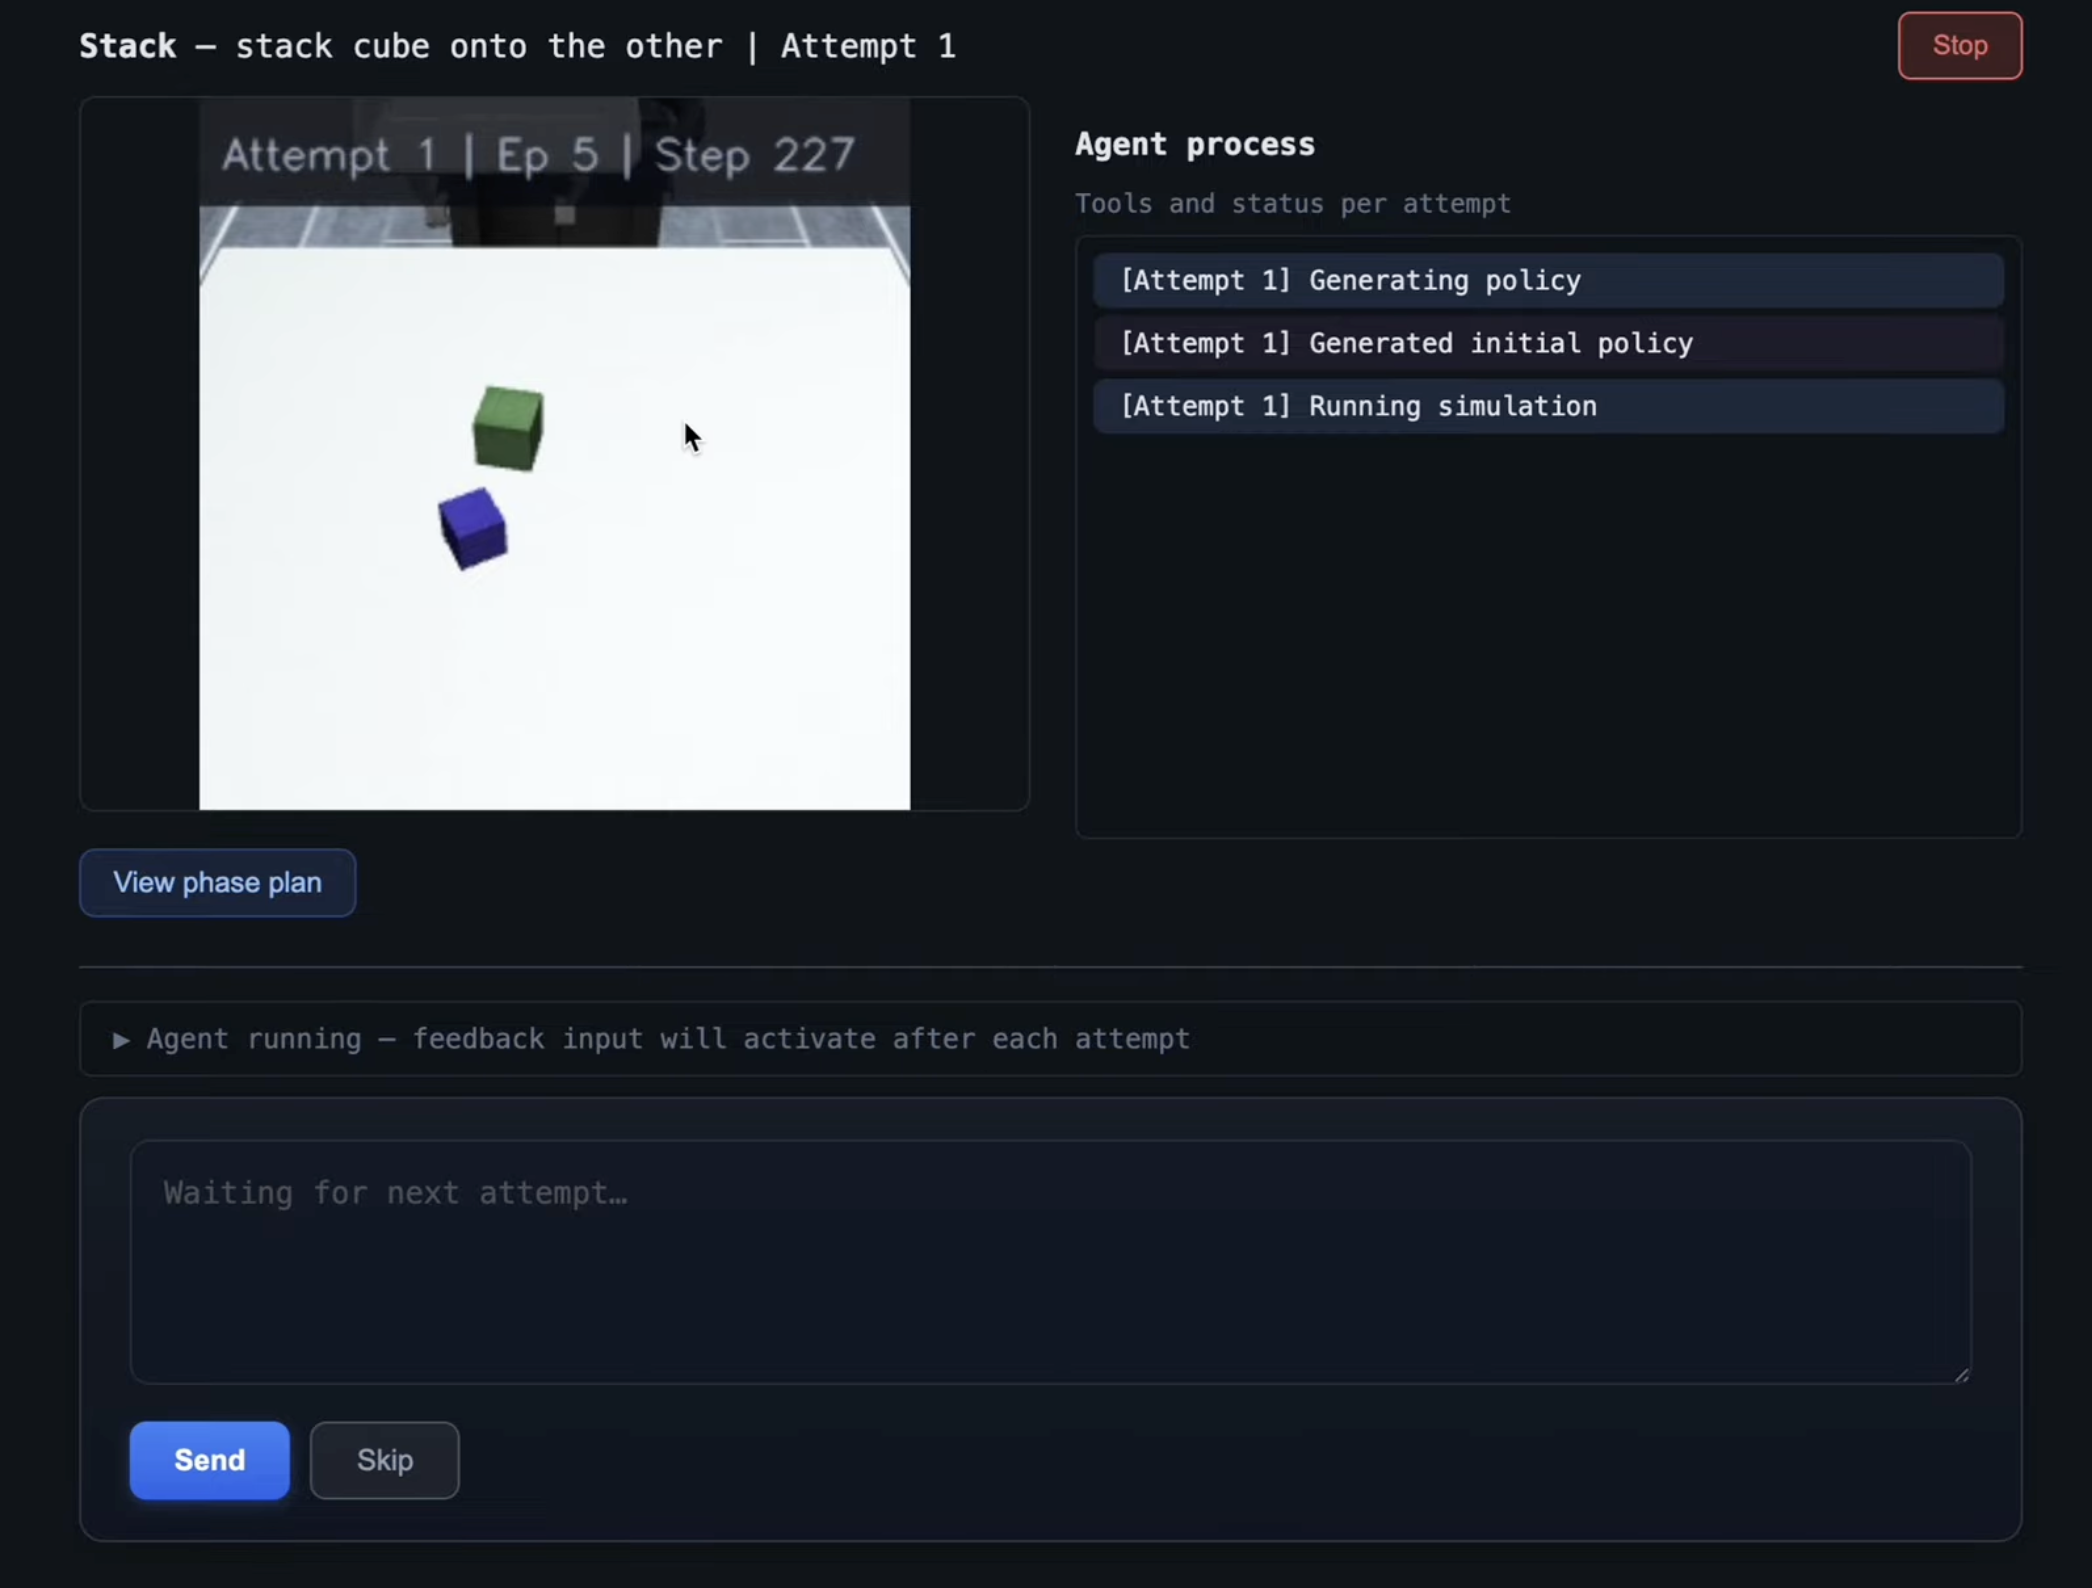Viewport: 2092px width, 1588px height.
Task: Open the phase plan view
Action: pyautogui.click(x=217, y=882)
